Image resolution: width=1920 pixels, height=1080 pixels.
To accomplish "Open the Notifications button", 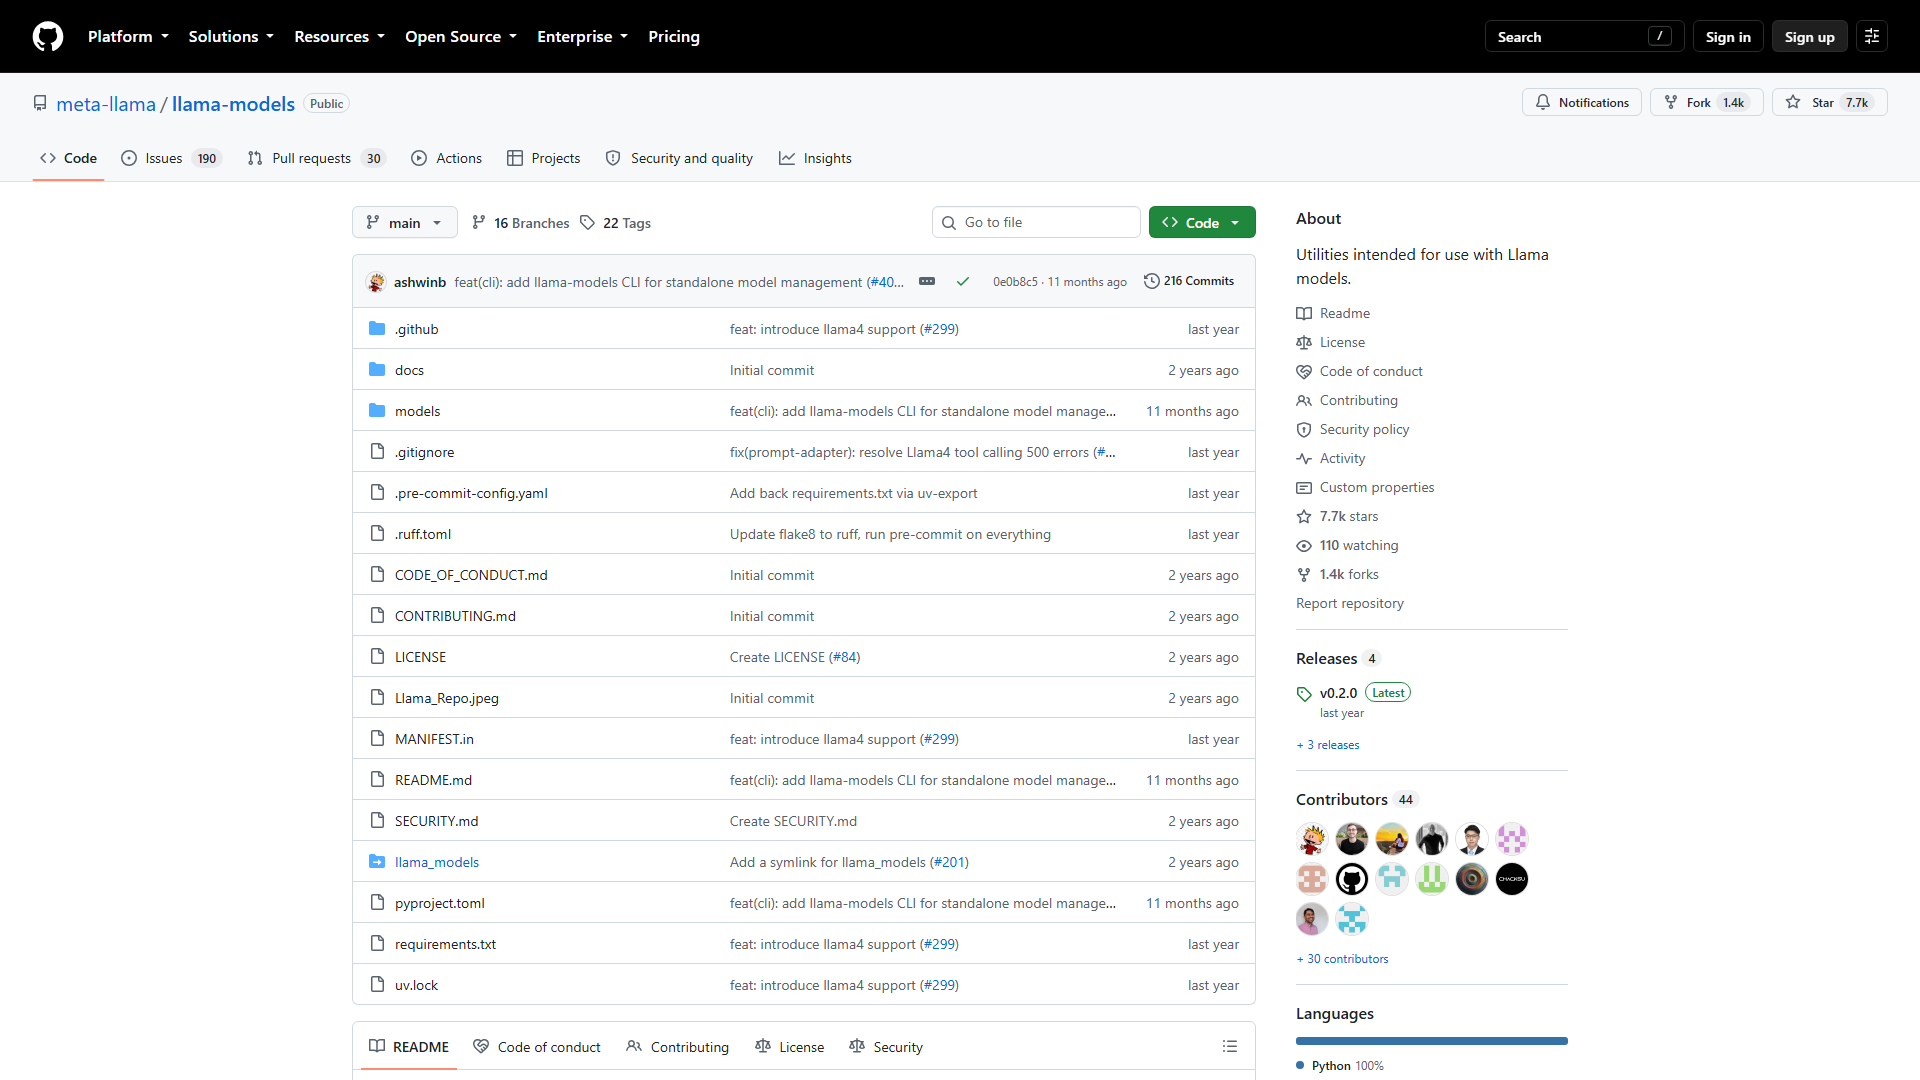I will pyautogui.click(x=1582, y=103).
